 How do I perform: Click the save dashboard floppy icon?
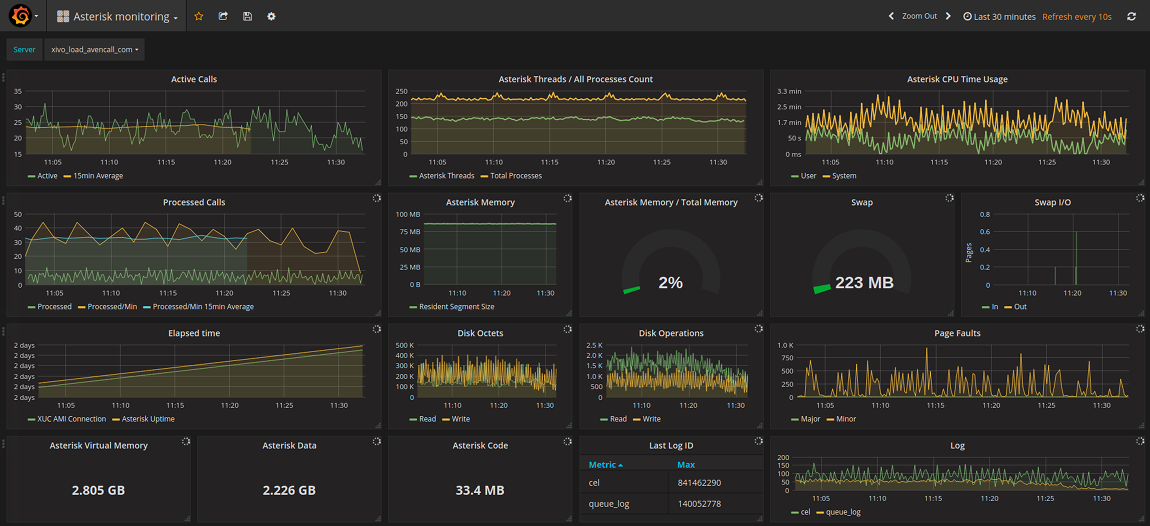tap(247, 17)
